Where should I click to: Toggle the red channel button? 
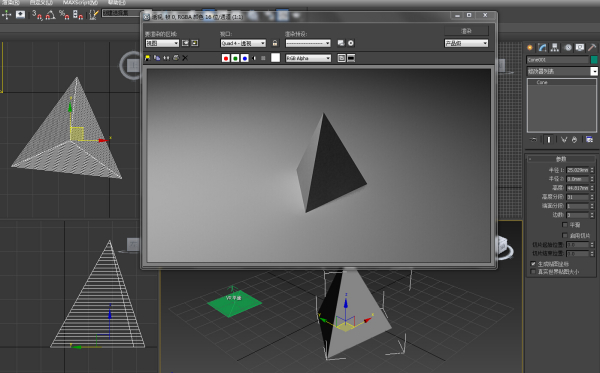(226, 58)
